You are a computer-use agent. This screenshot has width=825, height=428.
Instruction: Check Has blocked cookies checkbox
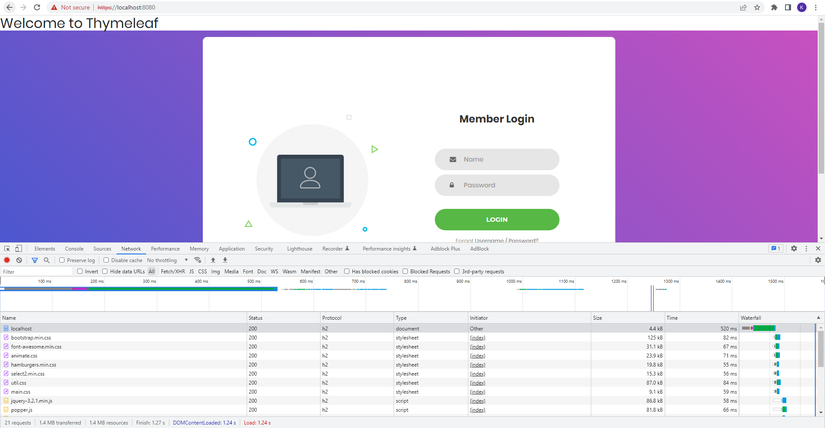(347, 272)
